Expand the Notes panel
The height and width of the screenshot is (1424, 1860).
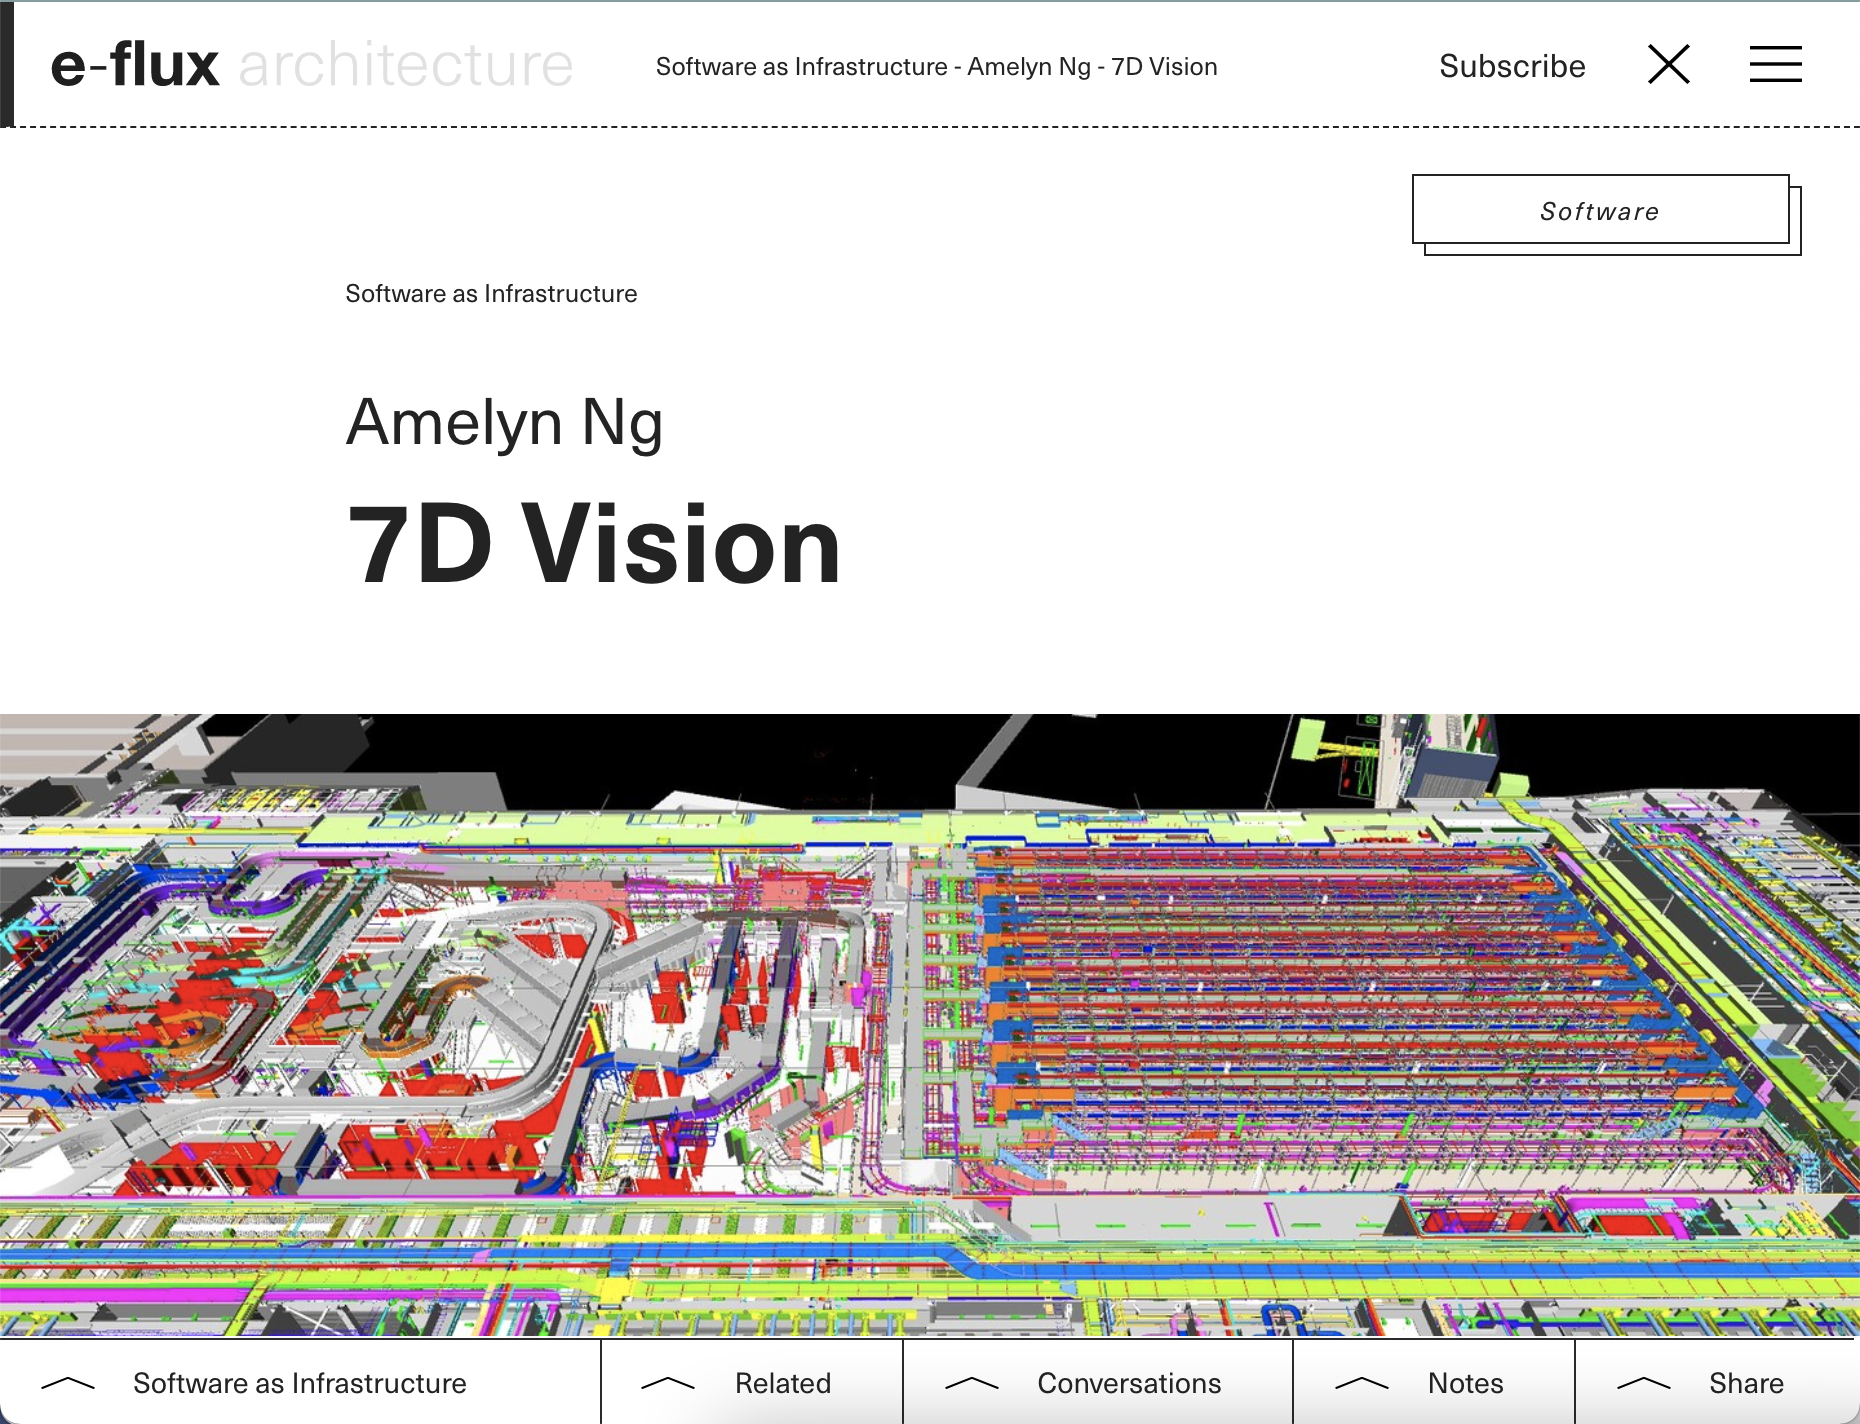(x=1434, y=1383)
